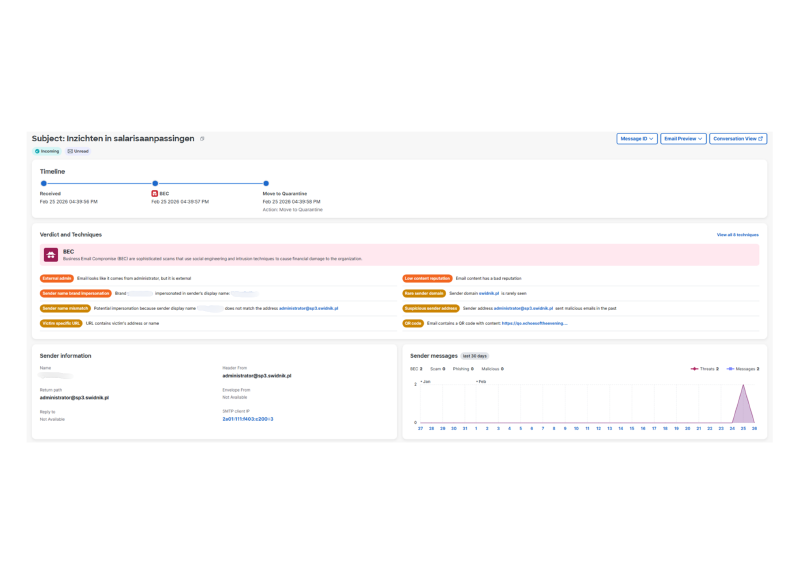Click the chart peak at day 25
Viewport: 800px width, 574px height.
(x=743, y=386)
